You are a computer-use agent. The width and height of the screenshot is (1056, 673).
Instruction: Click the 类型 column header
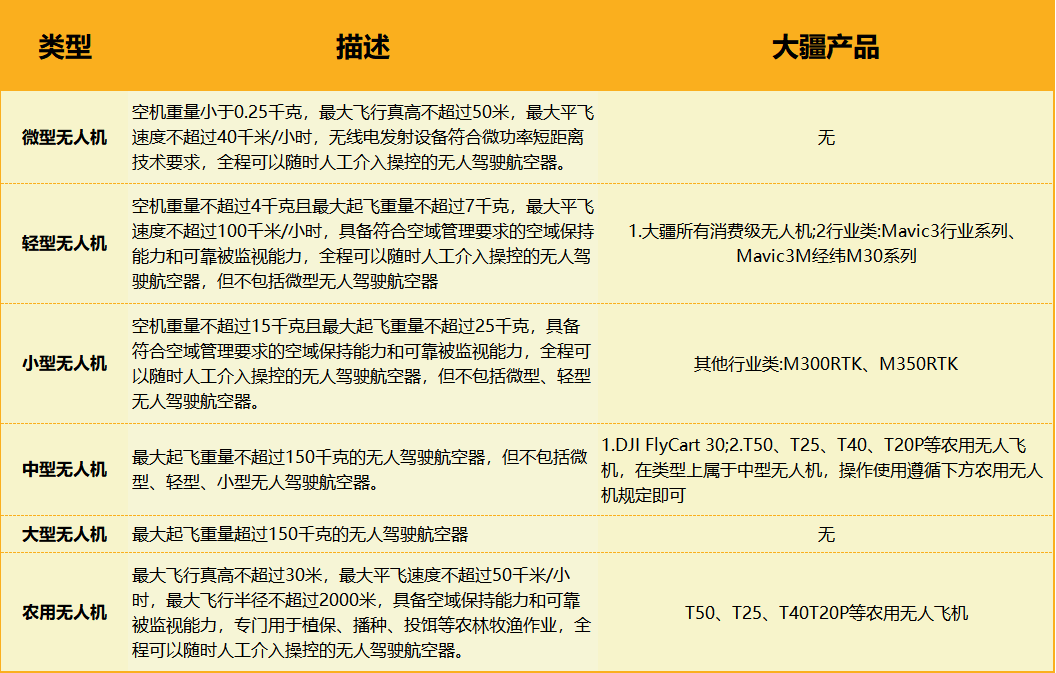click(65, 47)
